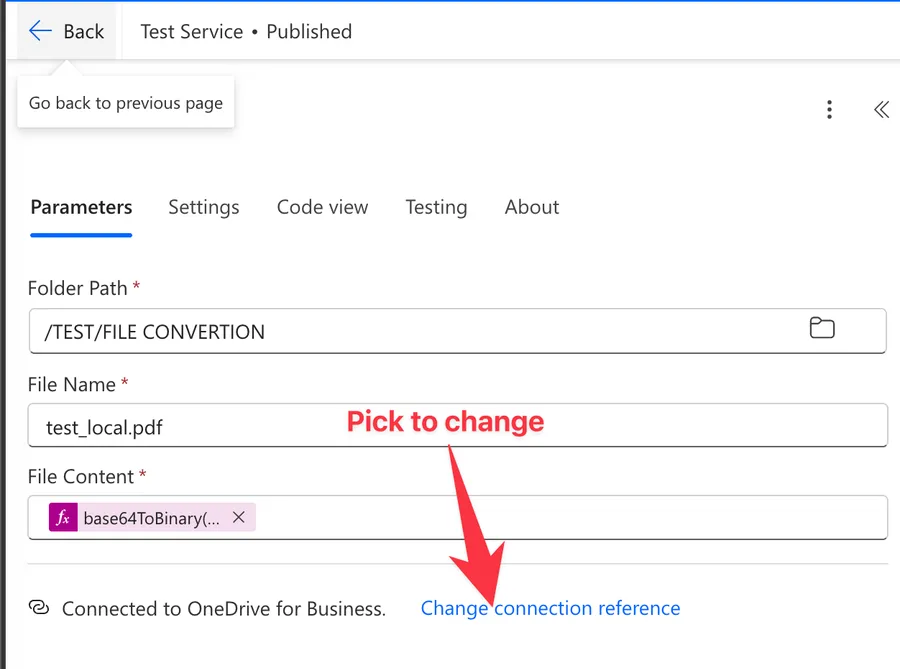Viewport: 900px width, 669px height.
Task: Switch to the Parameters tab
Action: tap(81, 207)
